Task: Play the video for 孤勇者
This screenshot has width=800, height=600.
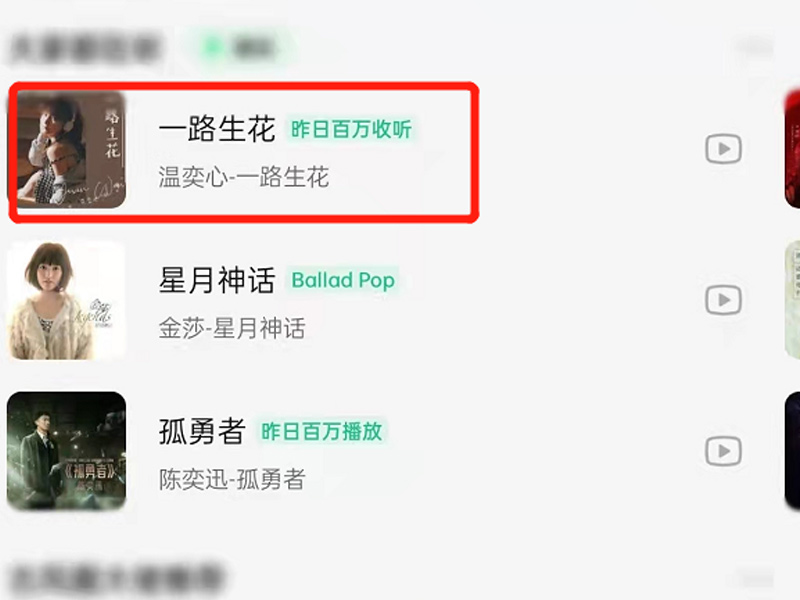Action: click(723, 451)
